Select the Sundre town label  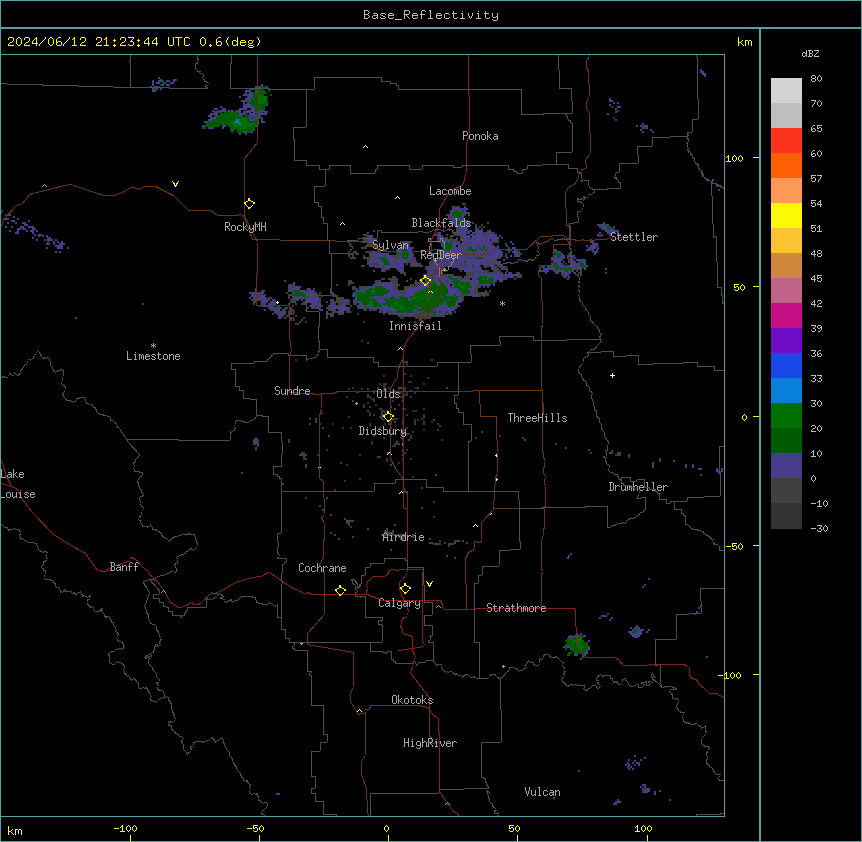(x=292, y=391)
